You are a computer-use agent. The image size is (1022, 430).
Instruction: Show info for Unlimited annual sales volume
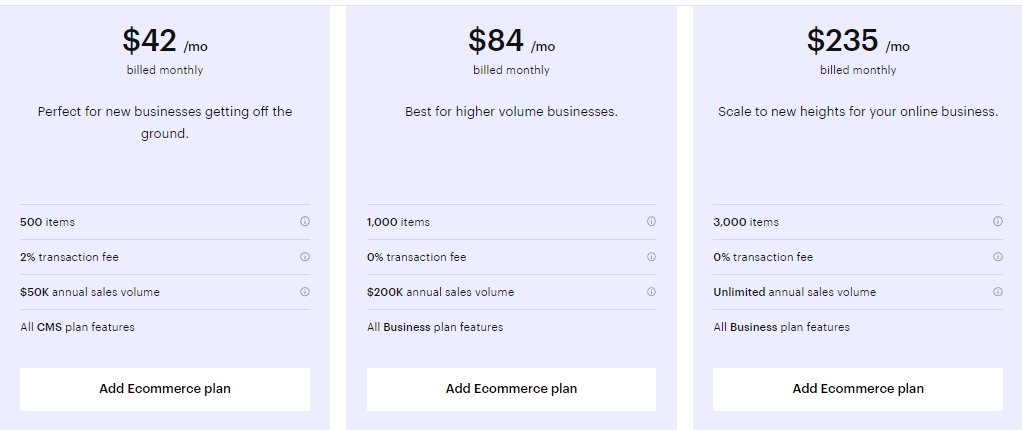tap(998, 292)
